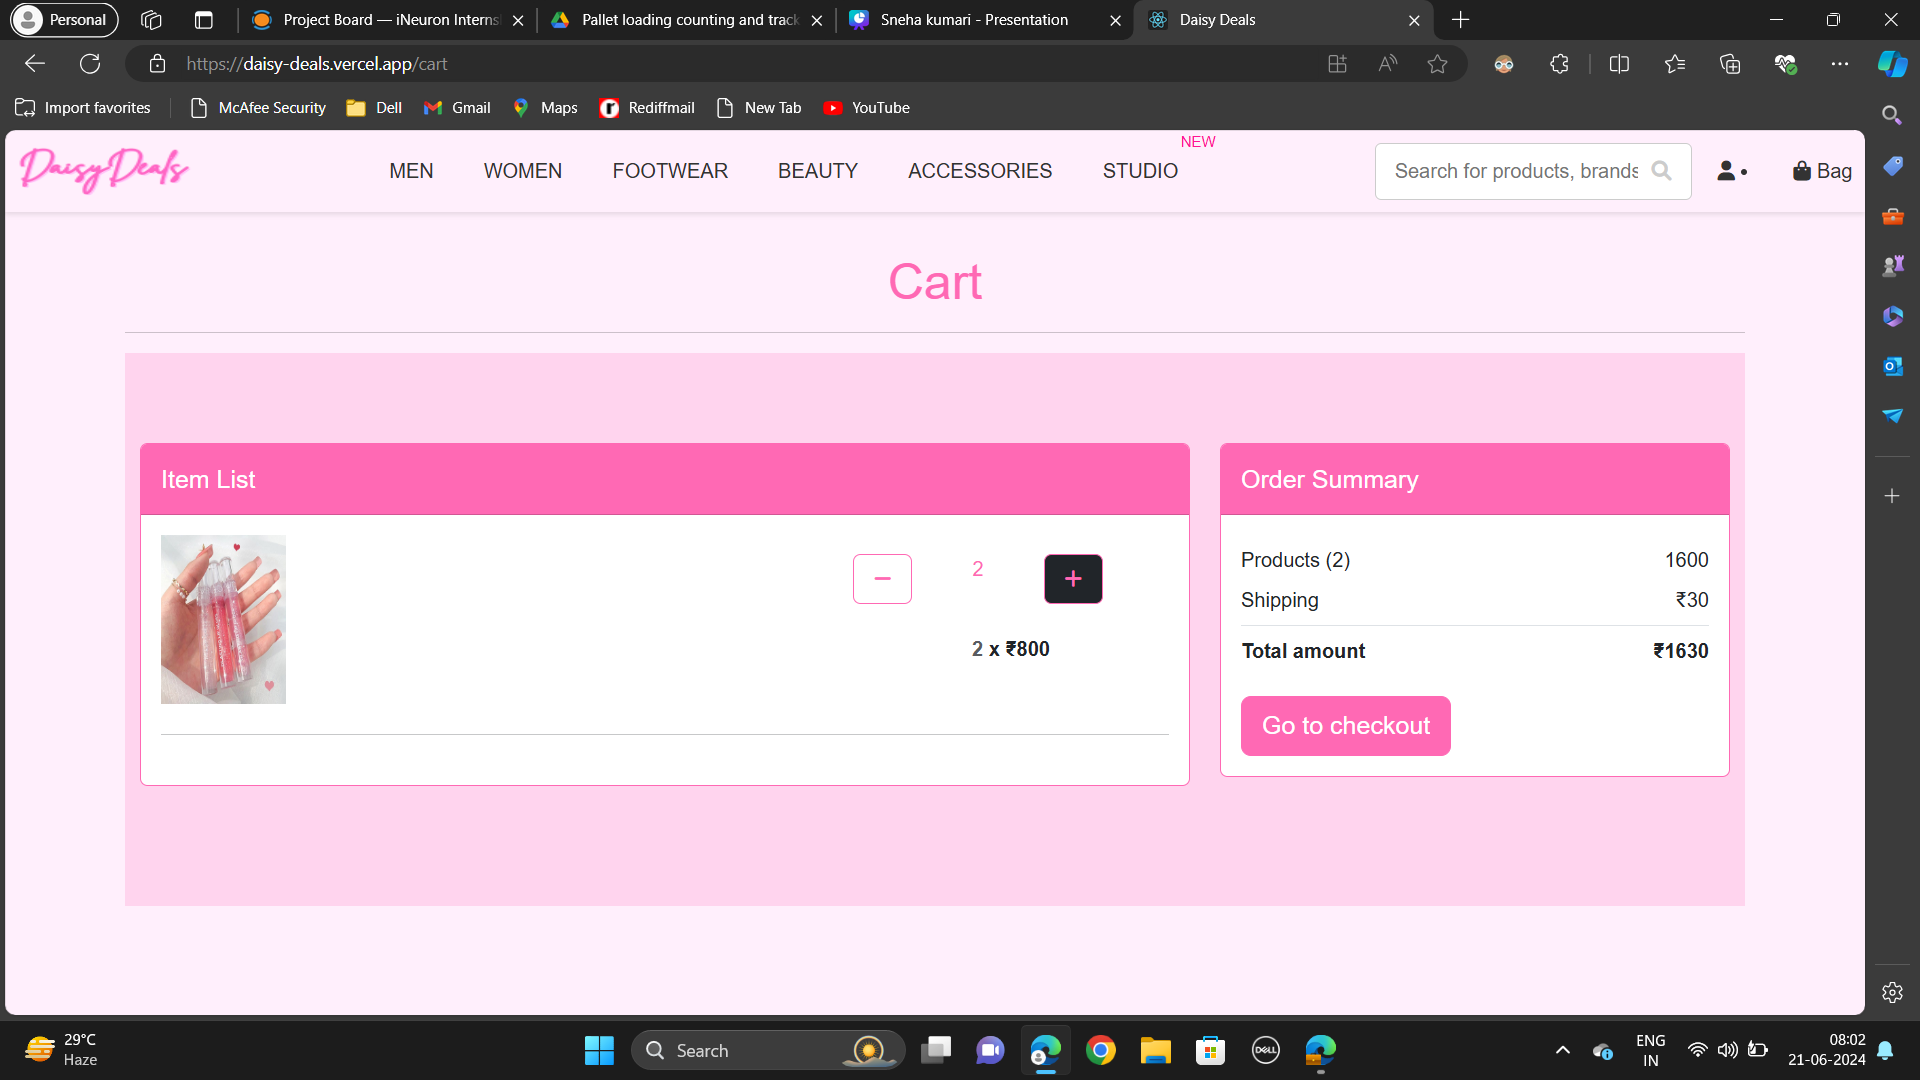Open the user account menu icon

(1731, 171)
